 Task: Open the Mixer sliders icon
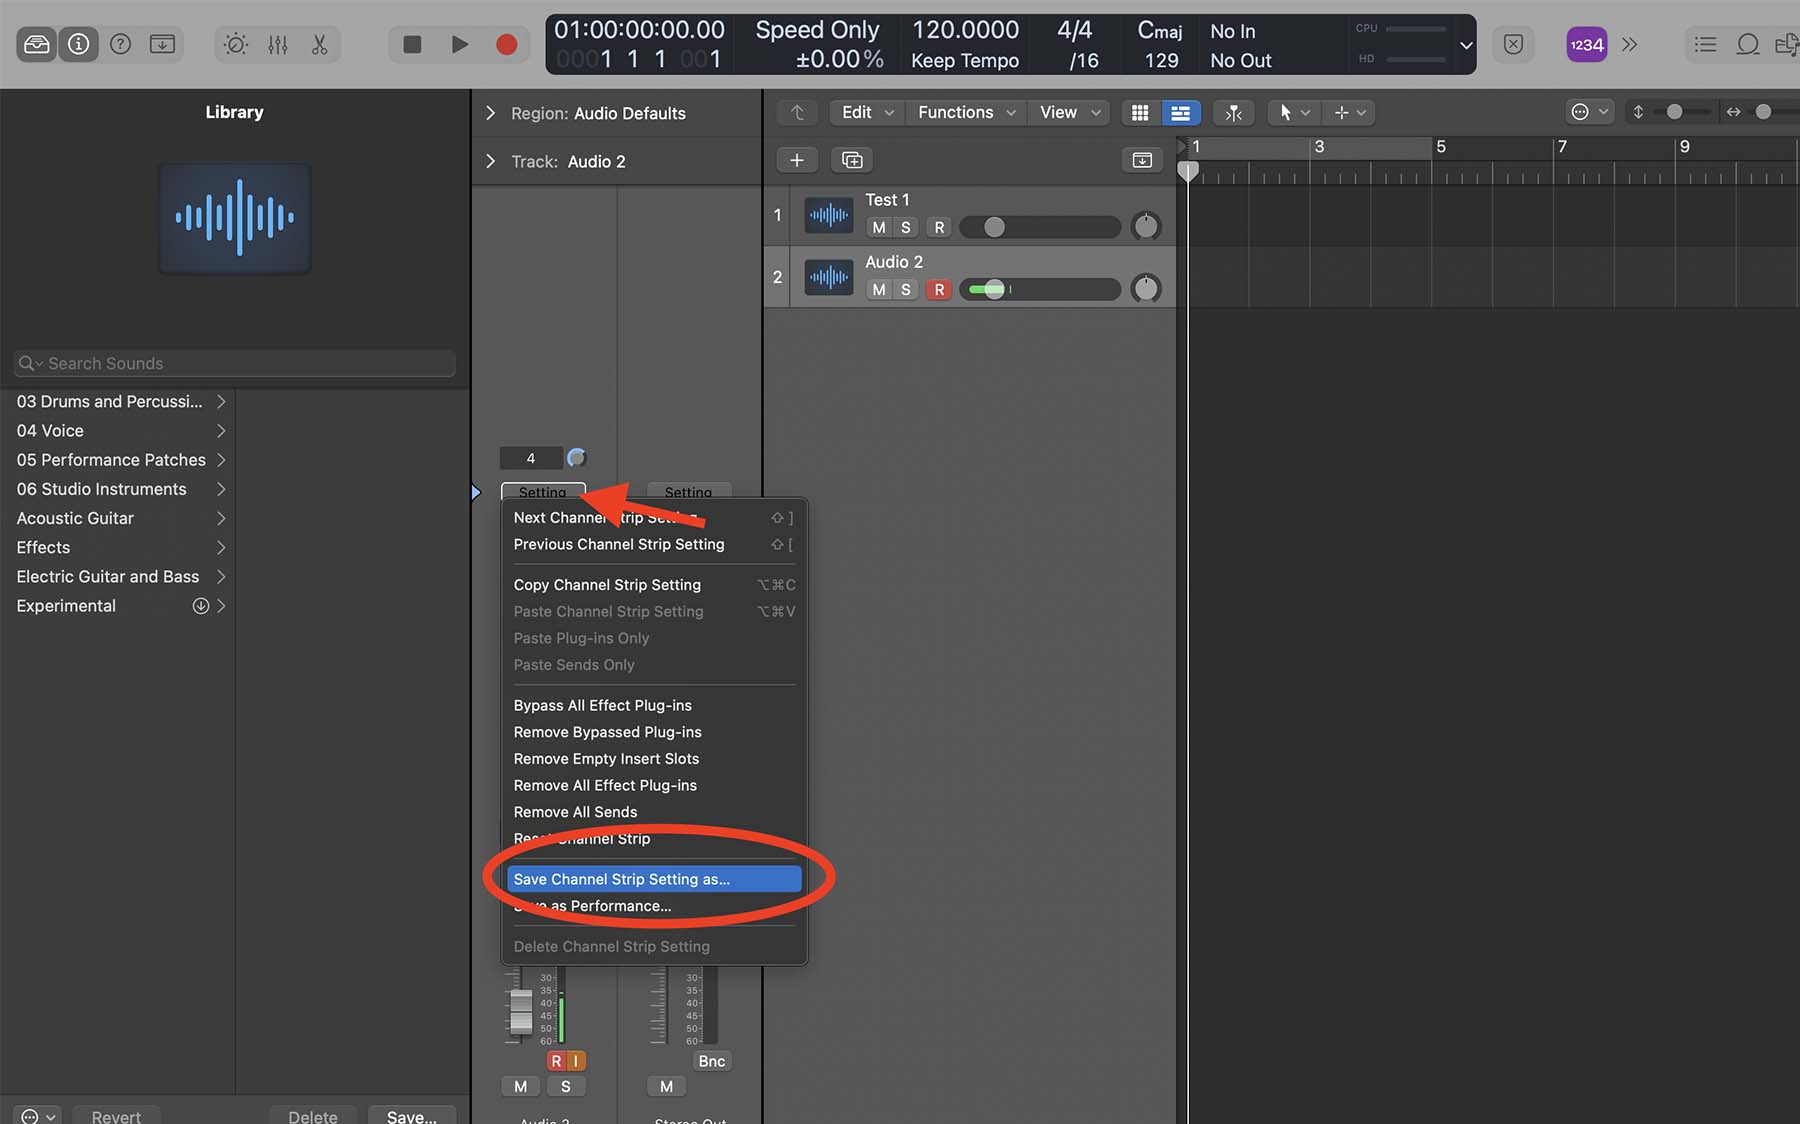click(278, 44)
